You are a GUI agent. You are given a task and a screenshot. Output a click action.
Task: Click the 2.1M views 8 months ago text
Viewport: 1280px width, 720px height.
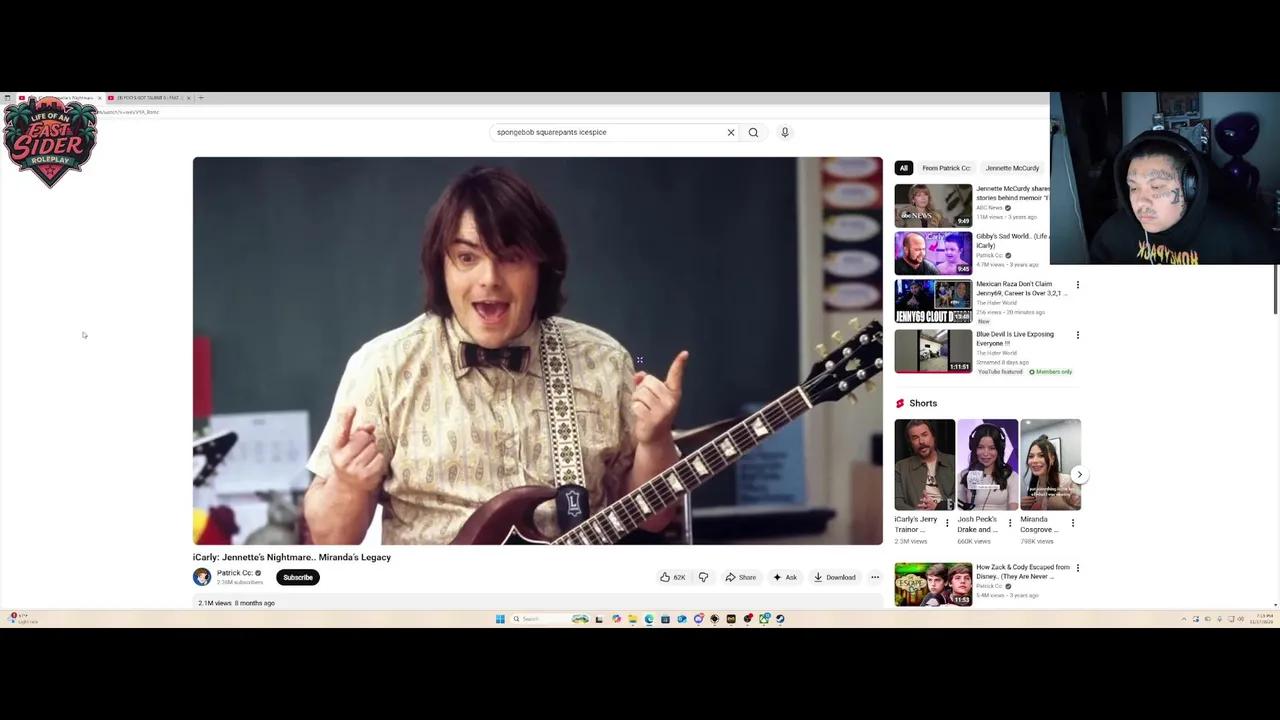point(236,603)
